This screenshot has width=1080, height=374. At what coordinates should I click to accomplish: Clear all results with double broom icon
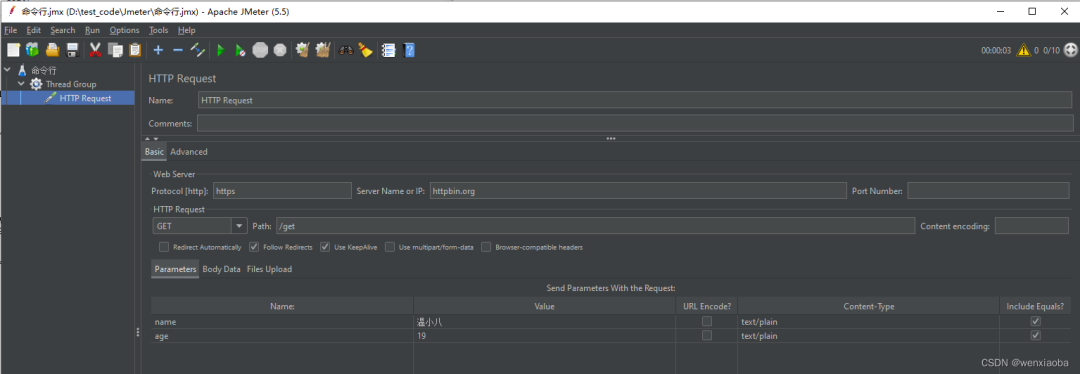pyautogui.click(x=322, y=50)
